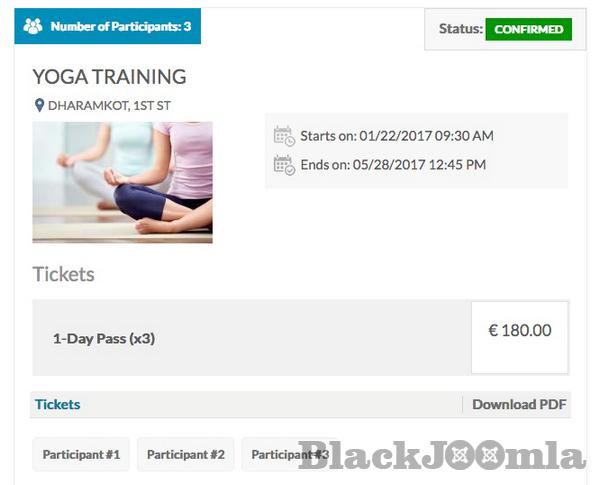Click the yoga training event photo
This screenshot has width=600, height=485.
122,183
